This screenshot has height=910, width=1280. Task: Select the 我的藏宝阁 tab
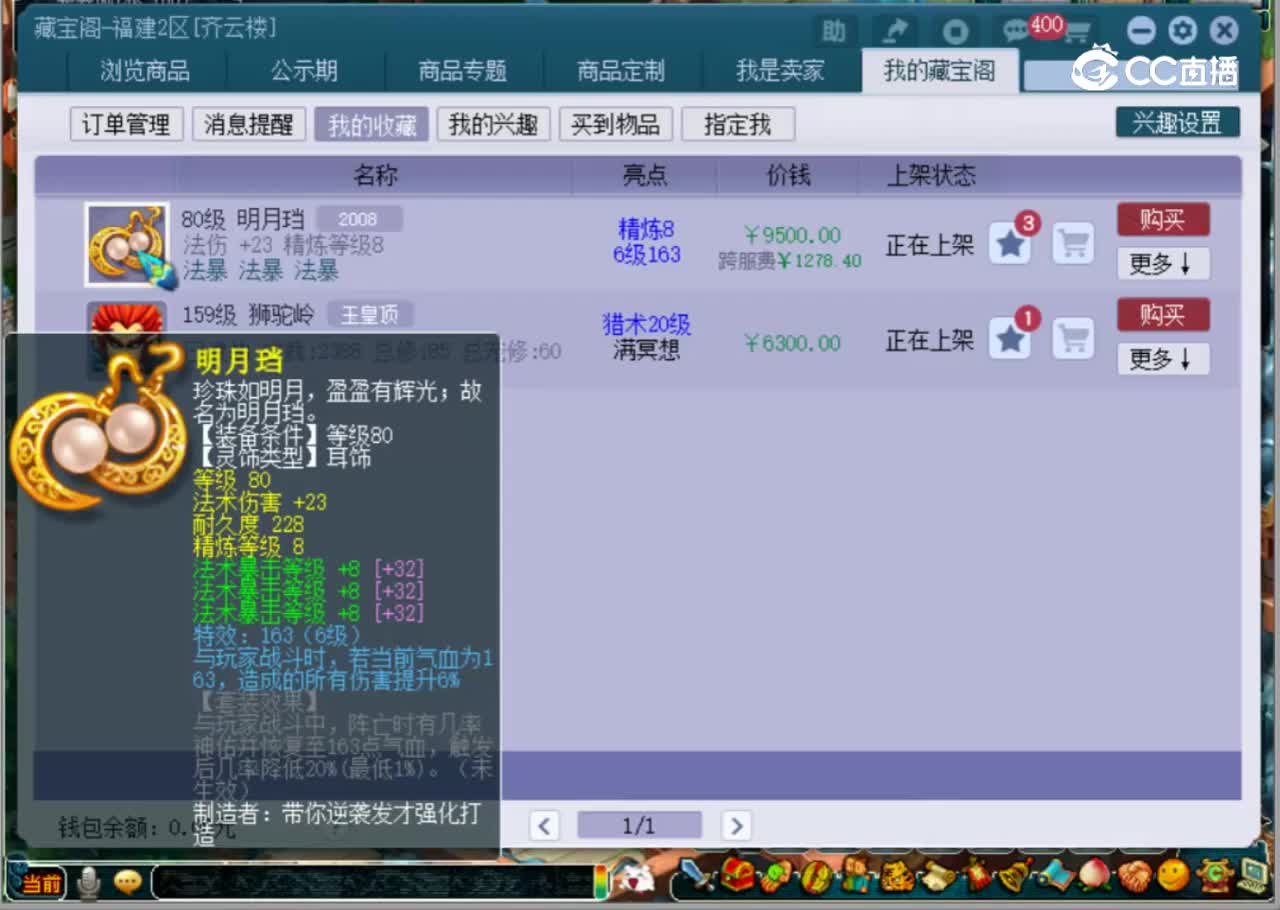[940, 71]
